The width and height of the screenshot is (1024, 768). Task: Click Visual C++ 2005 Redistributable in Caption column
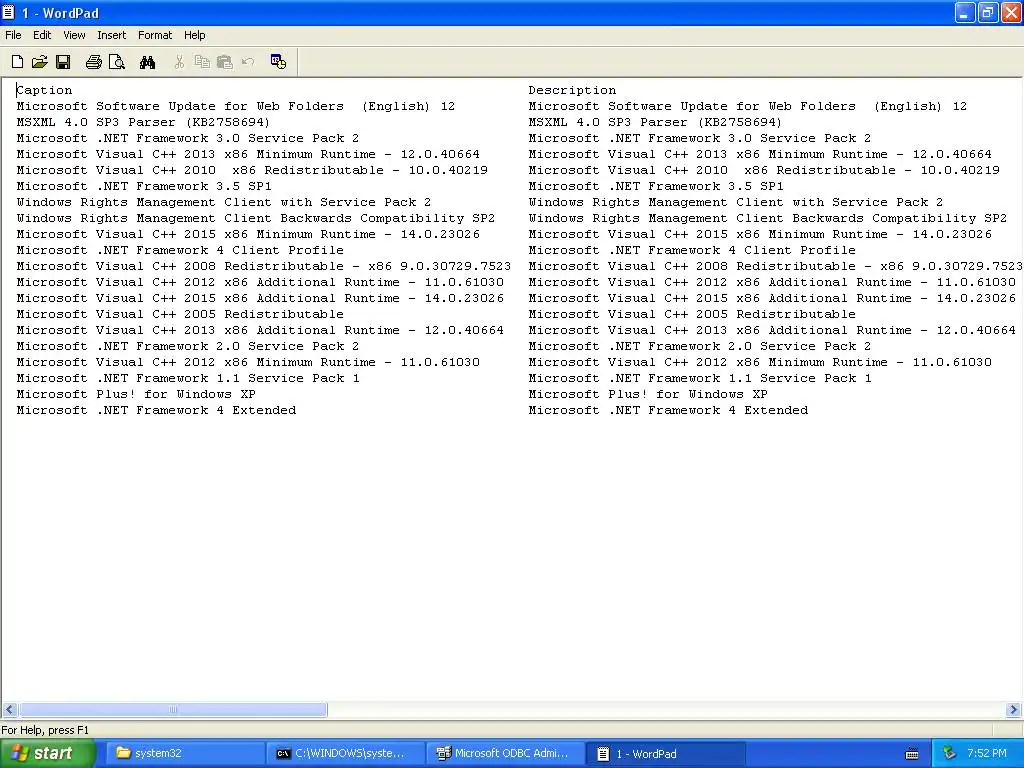point(180,314)
